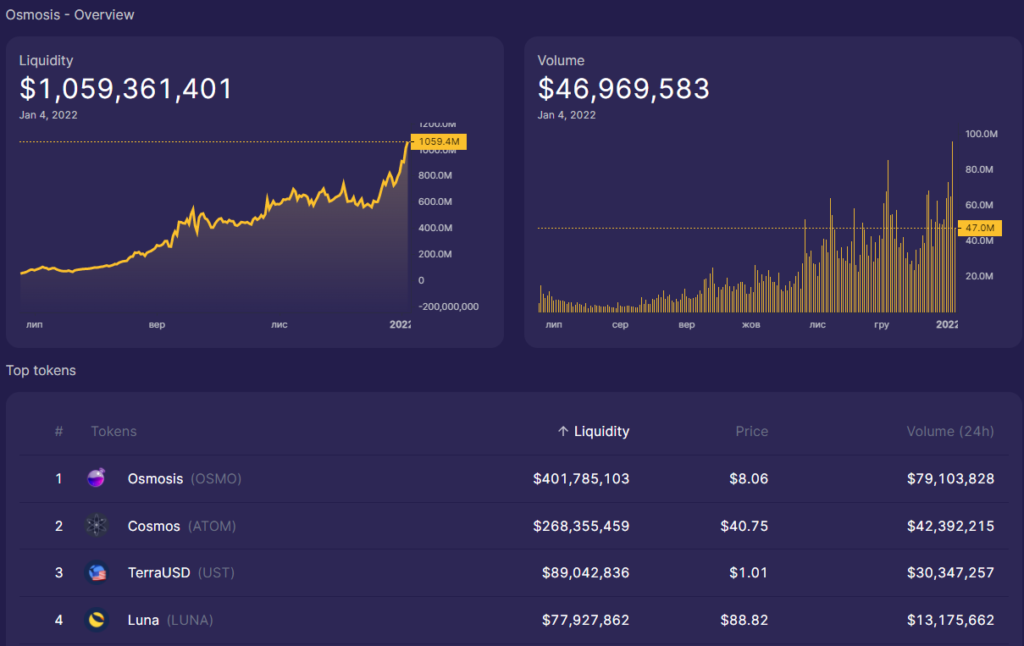This screenshot has width=1024, height=646.
Task: Click the 2022 label on the liquidity chart axis
Action: click(x=400, y=324)
